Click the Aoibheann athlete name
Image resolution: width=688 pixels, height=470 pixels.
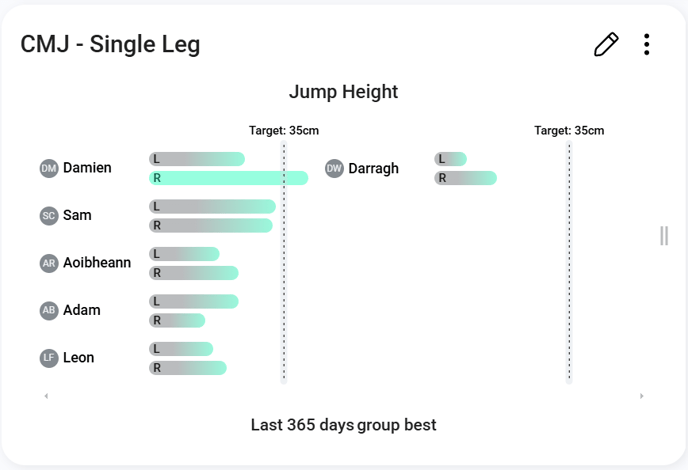pos(97,263)
